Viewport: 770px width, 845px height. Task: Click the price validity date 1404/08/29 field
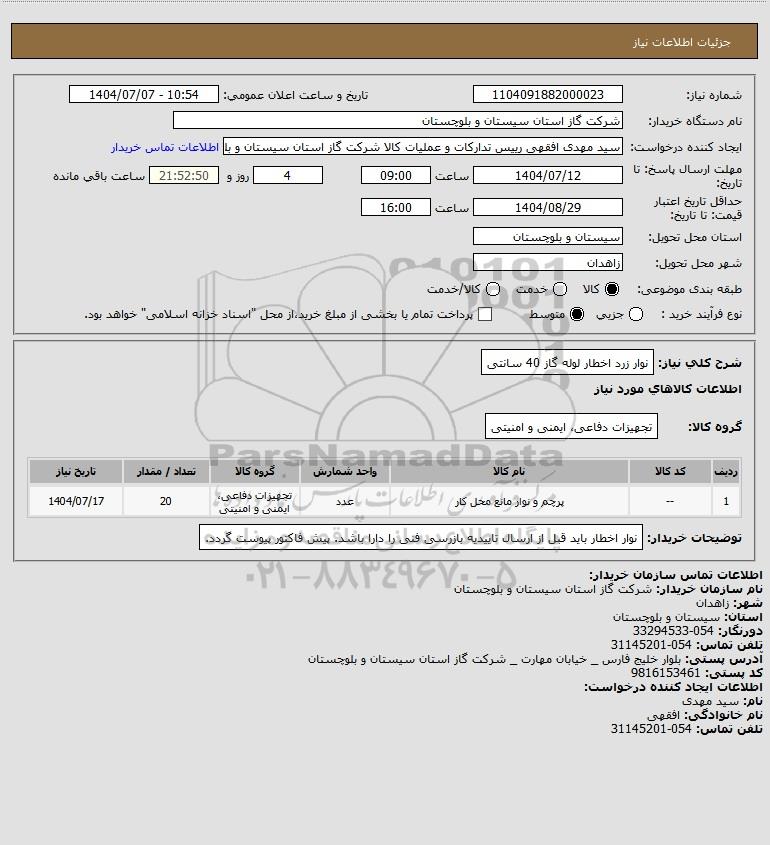click(547, 207)
